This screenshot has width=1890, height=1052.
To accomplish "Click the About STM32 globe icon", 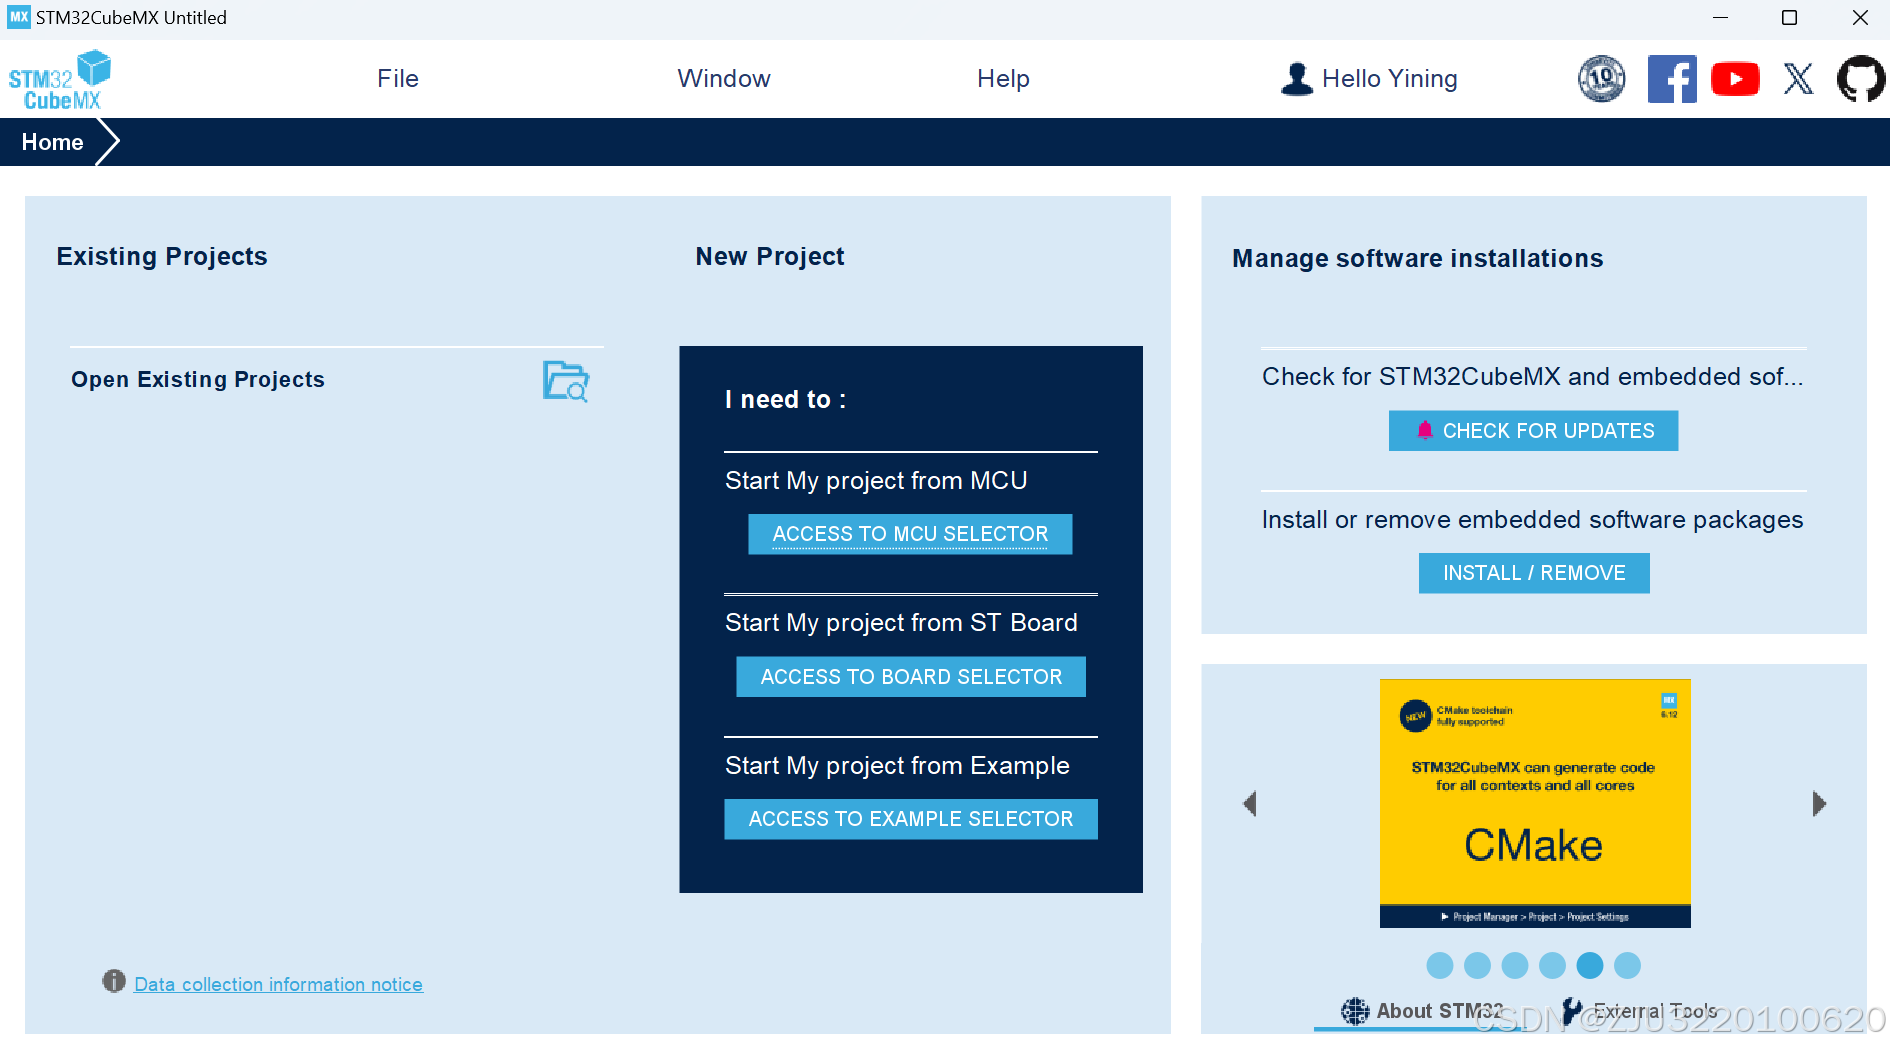I will click(1355, 1011).
